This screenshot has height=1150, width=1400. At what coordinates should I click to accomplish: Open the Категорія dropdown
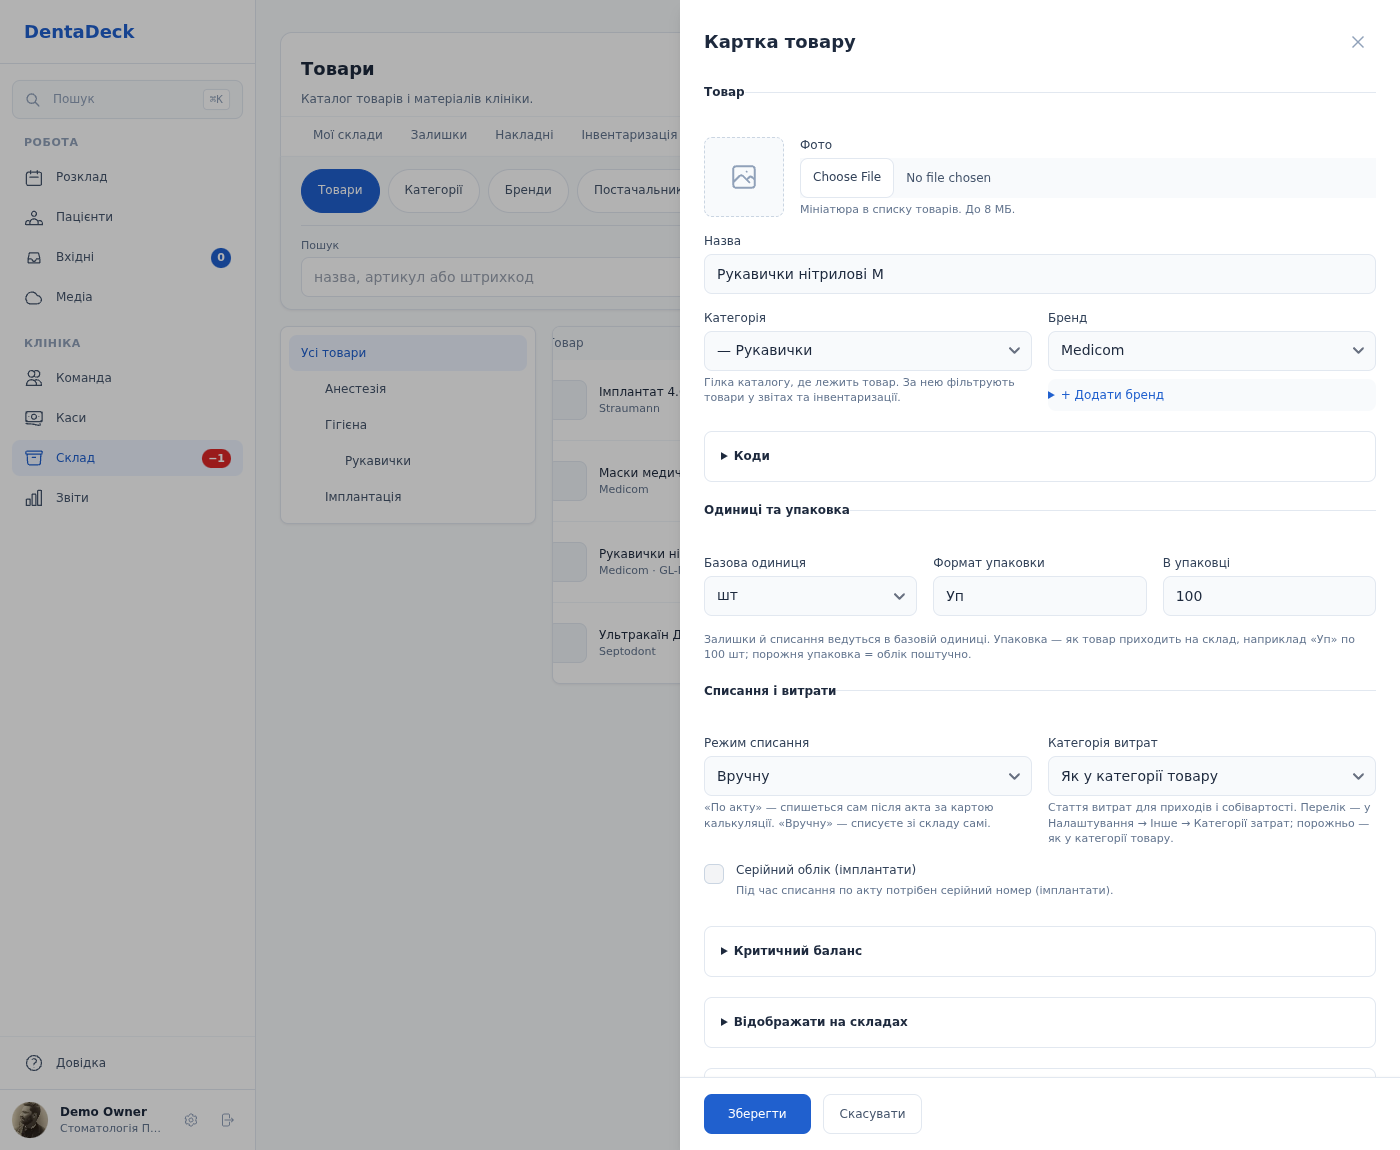868,351
